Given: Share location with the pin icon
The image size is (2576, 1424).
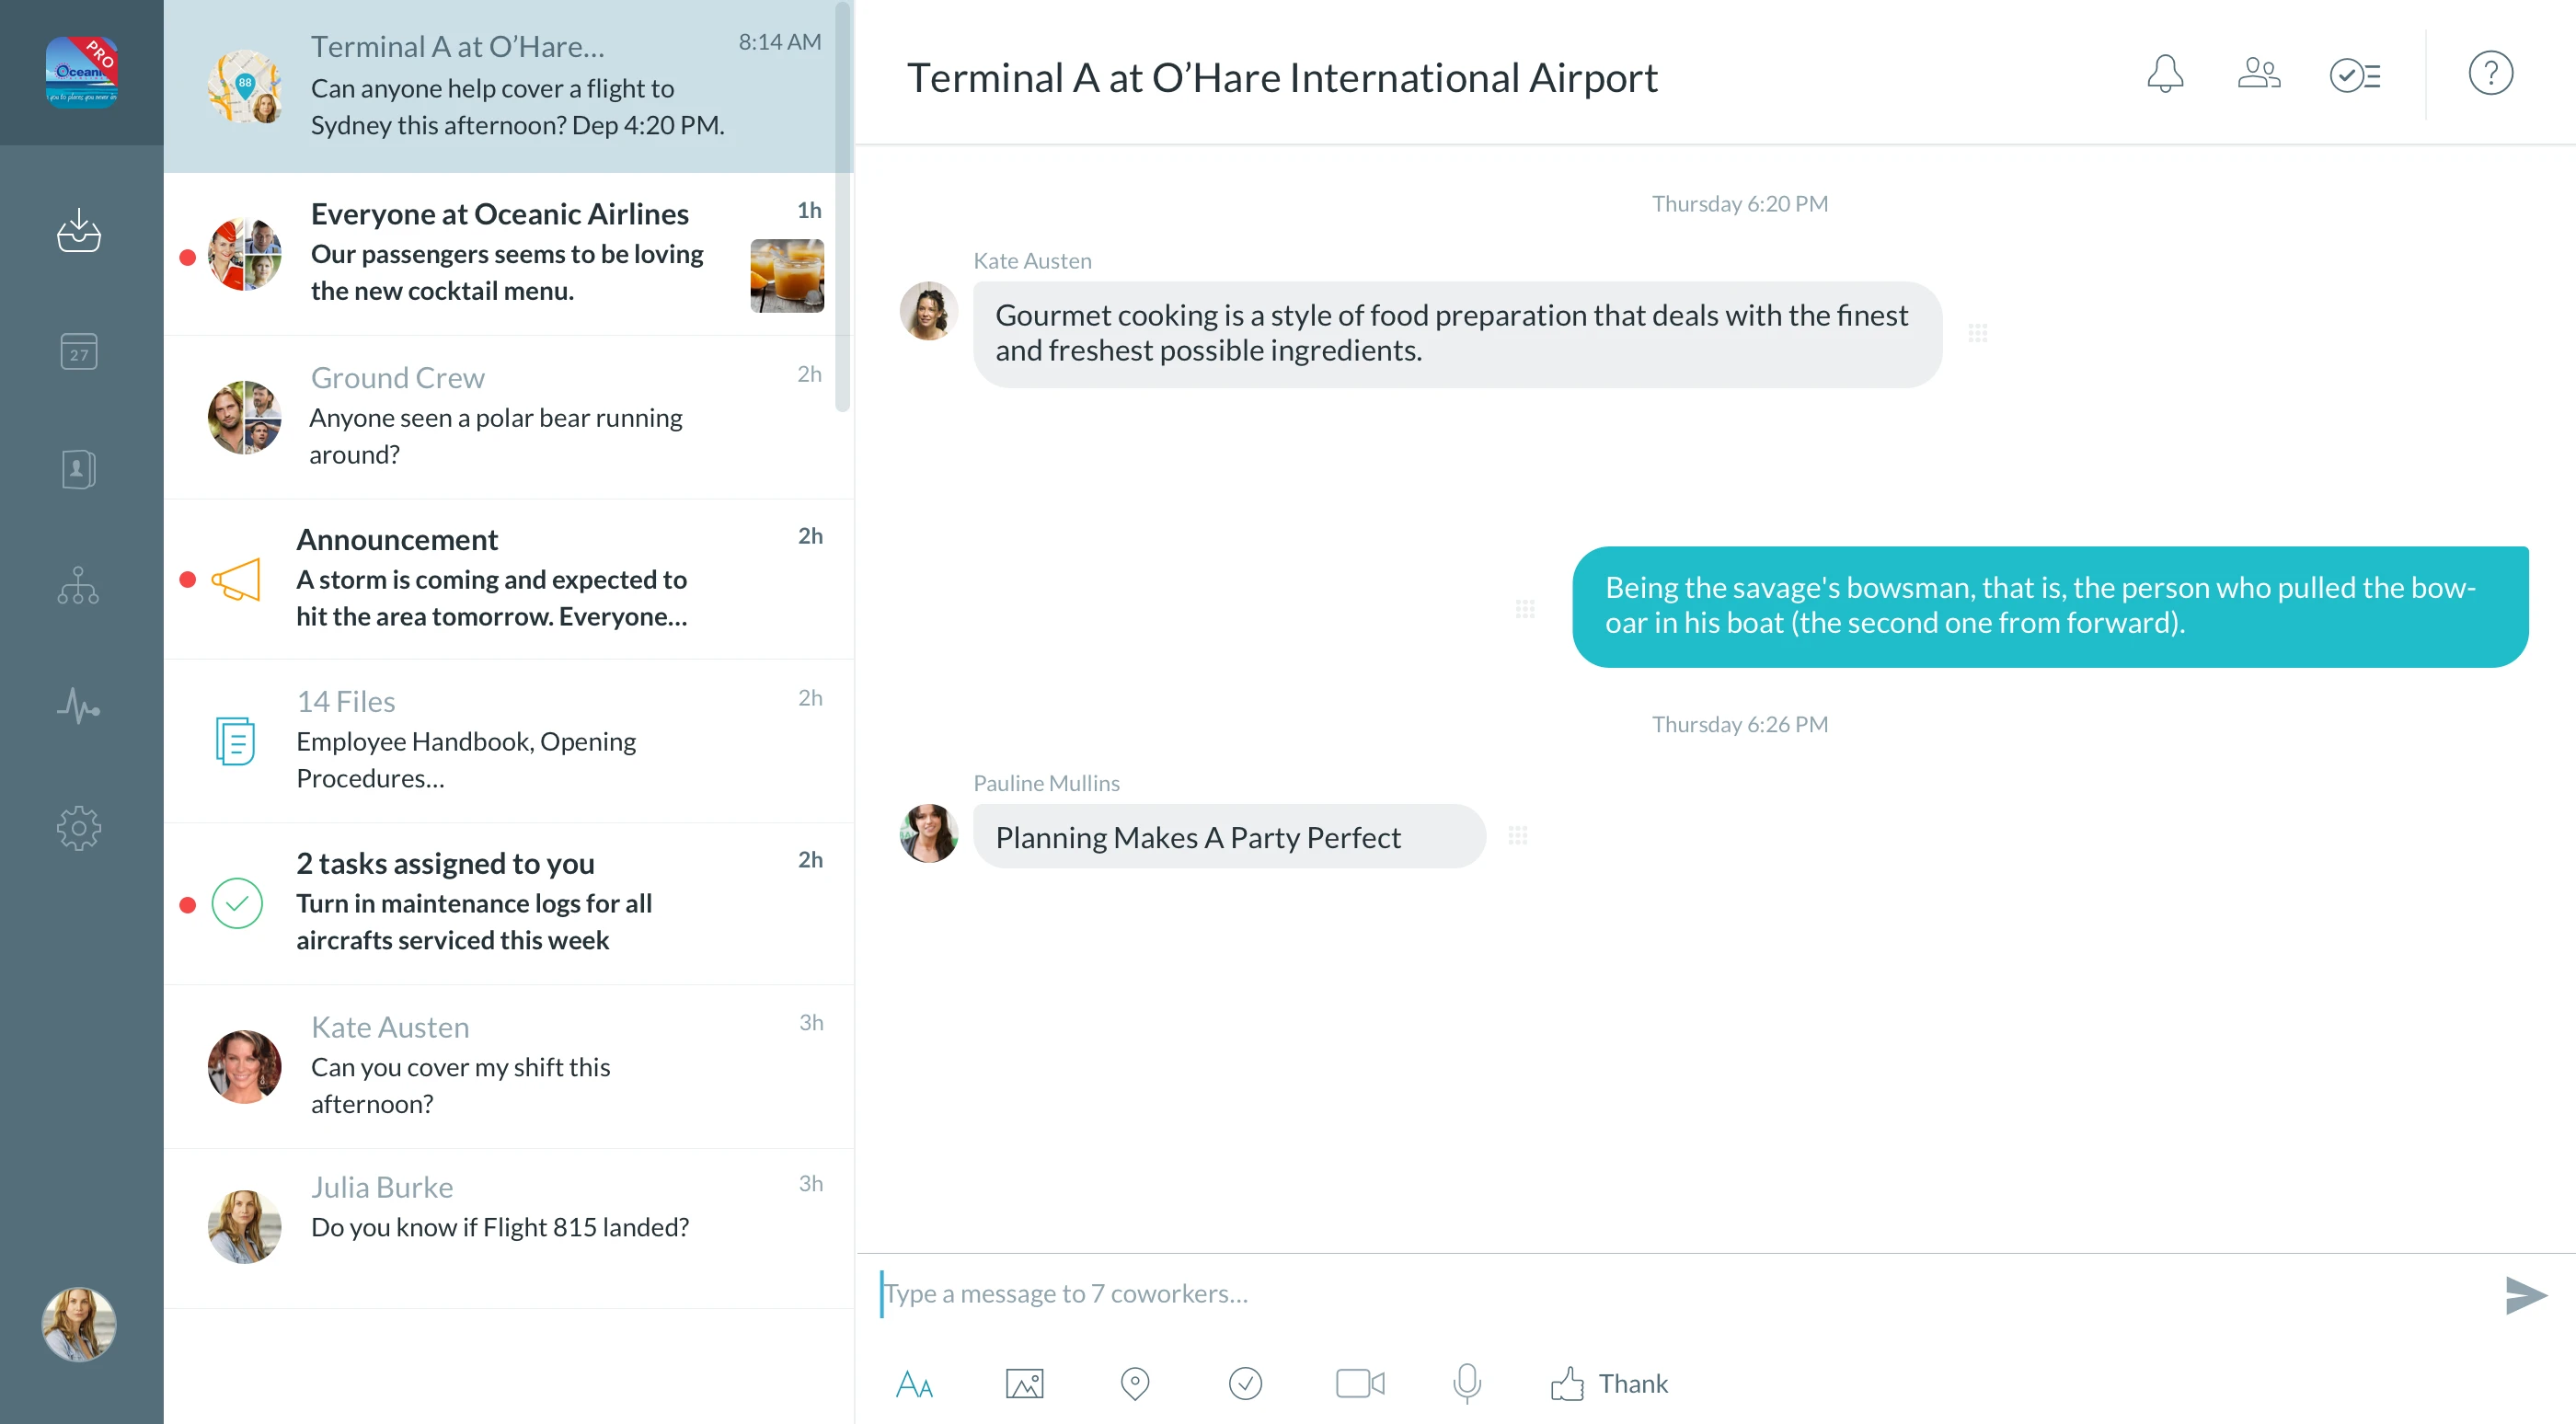Looking at the screenshot, I should [1134, 1384].
